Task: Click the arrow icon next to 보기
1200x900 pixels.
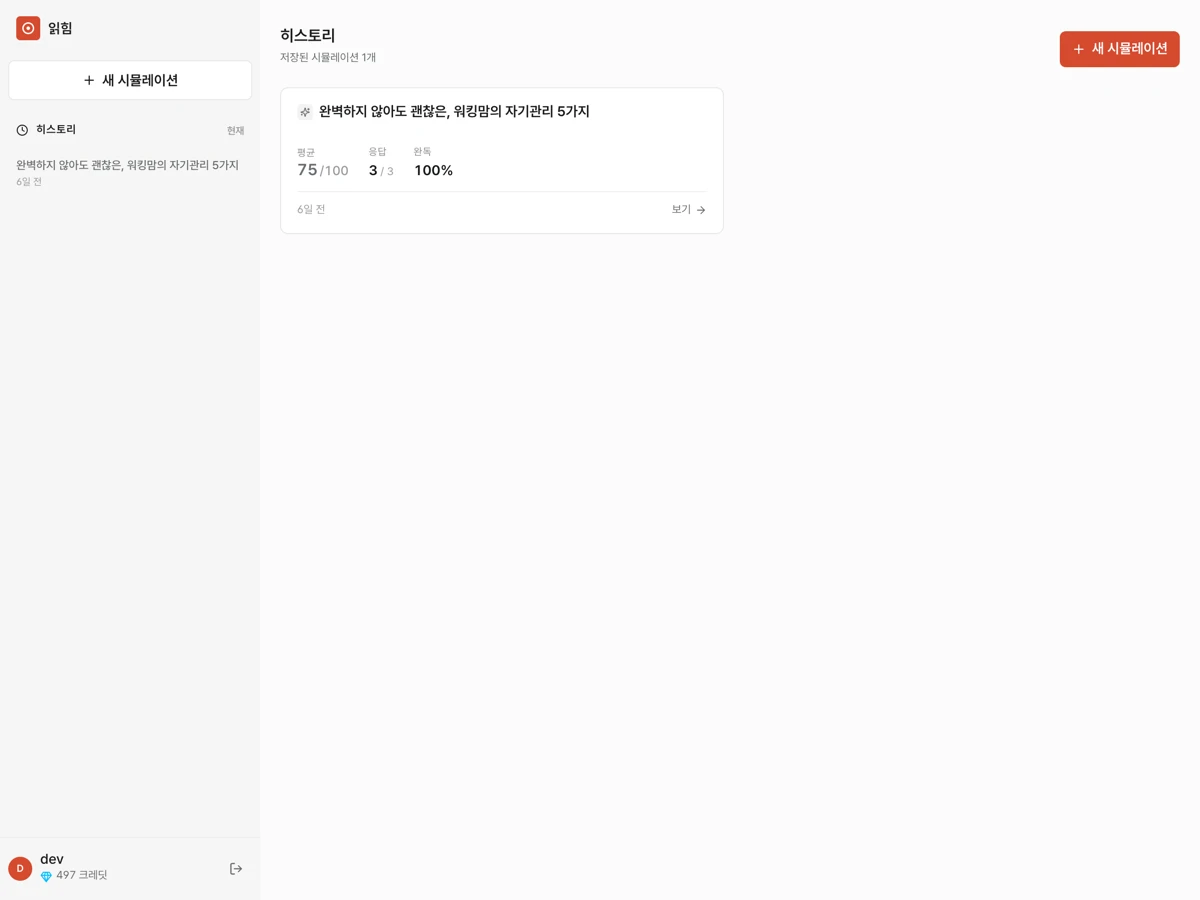Action: click(701, 210)
